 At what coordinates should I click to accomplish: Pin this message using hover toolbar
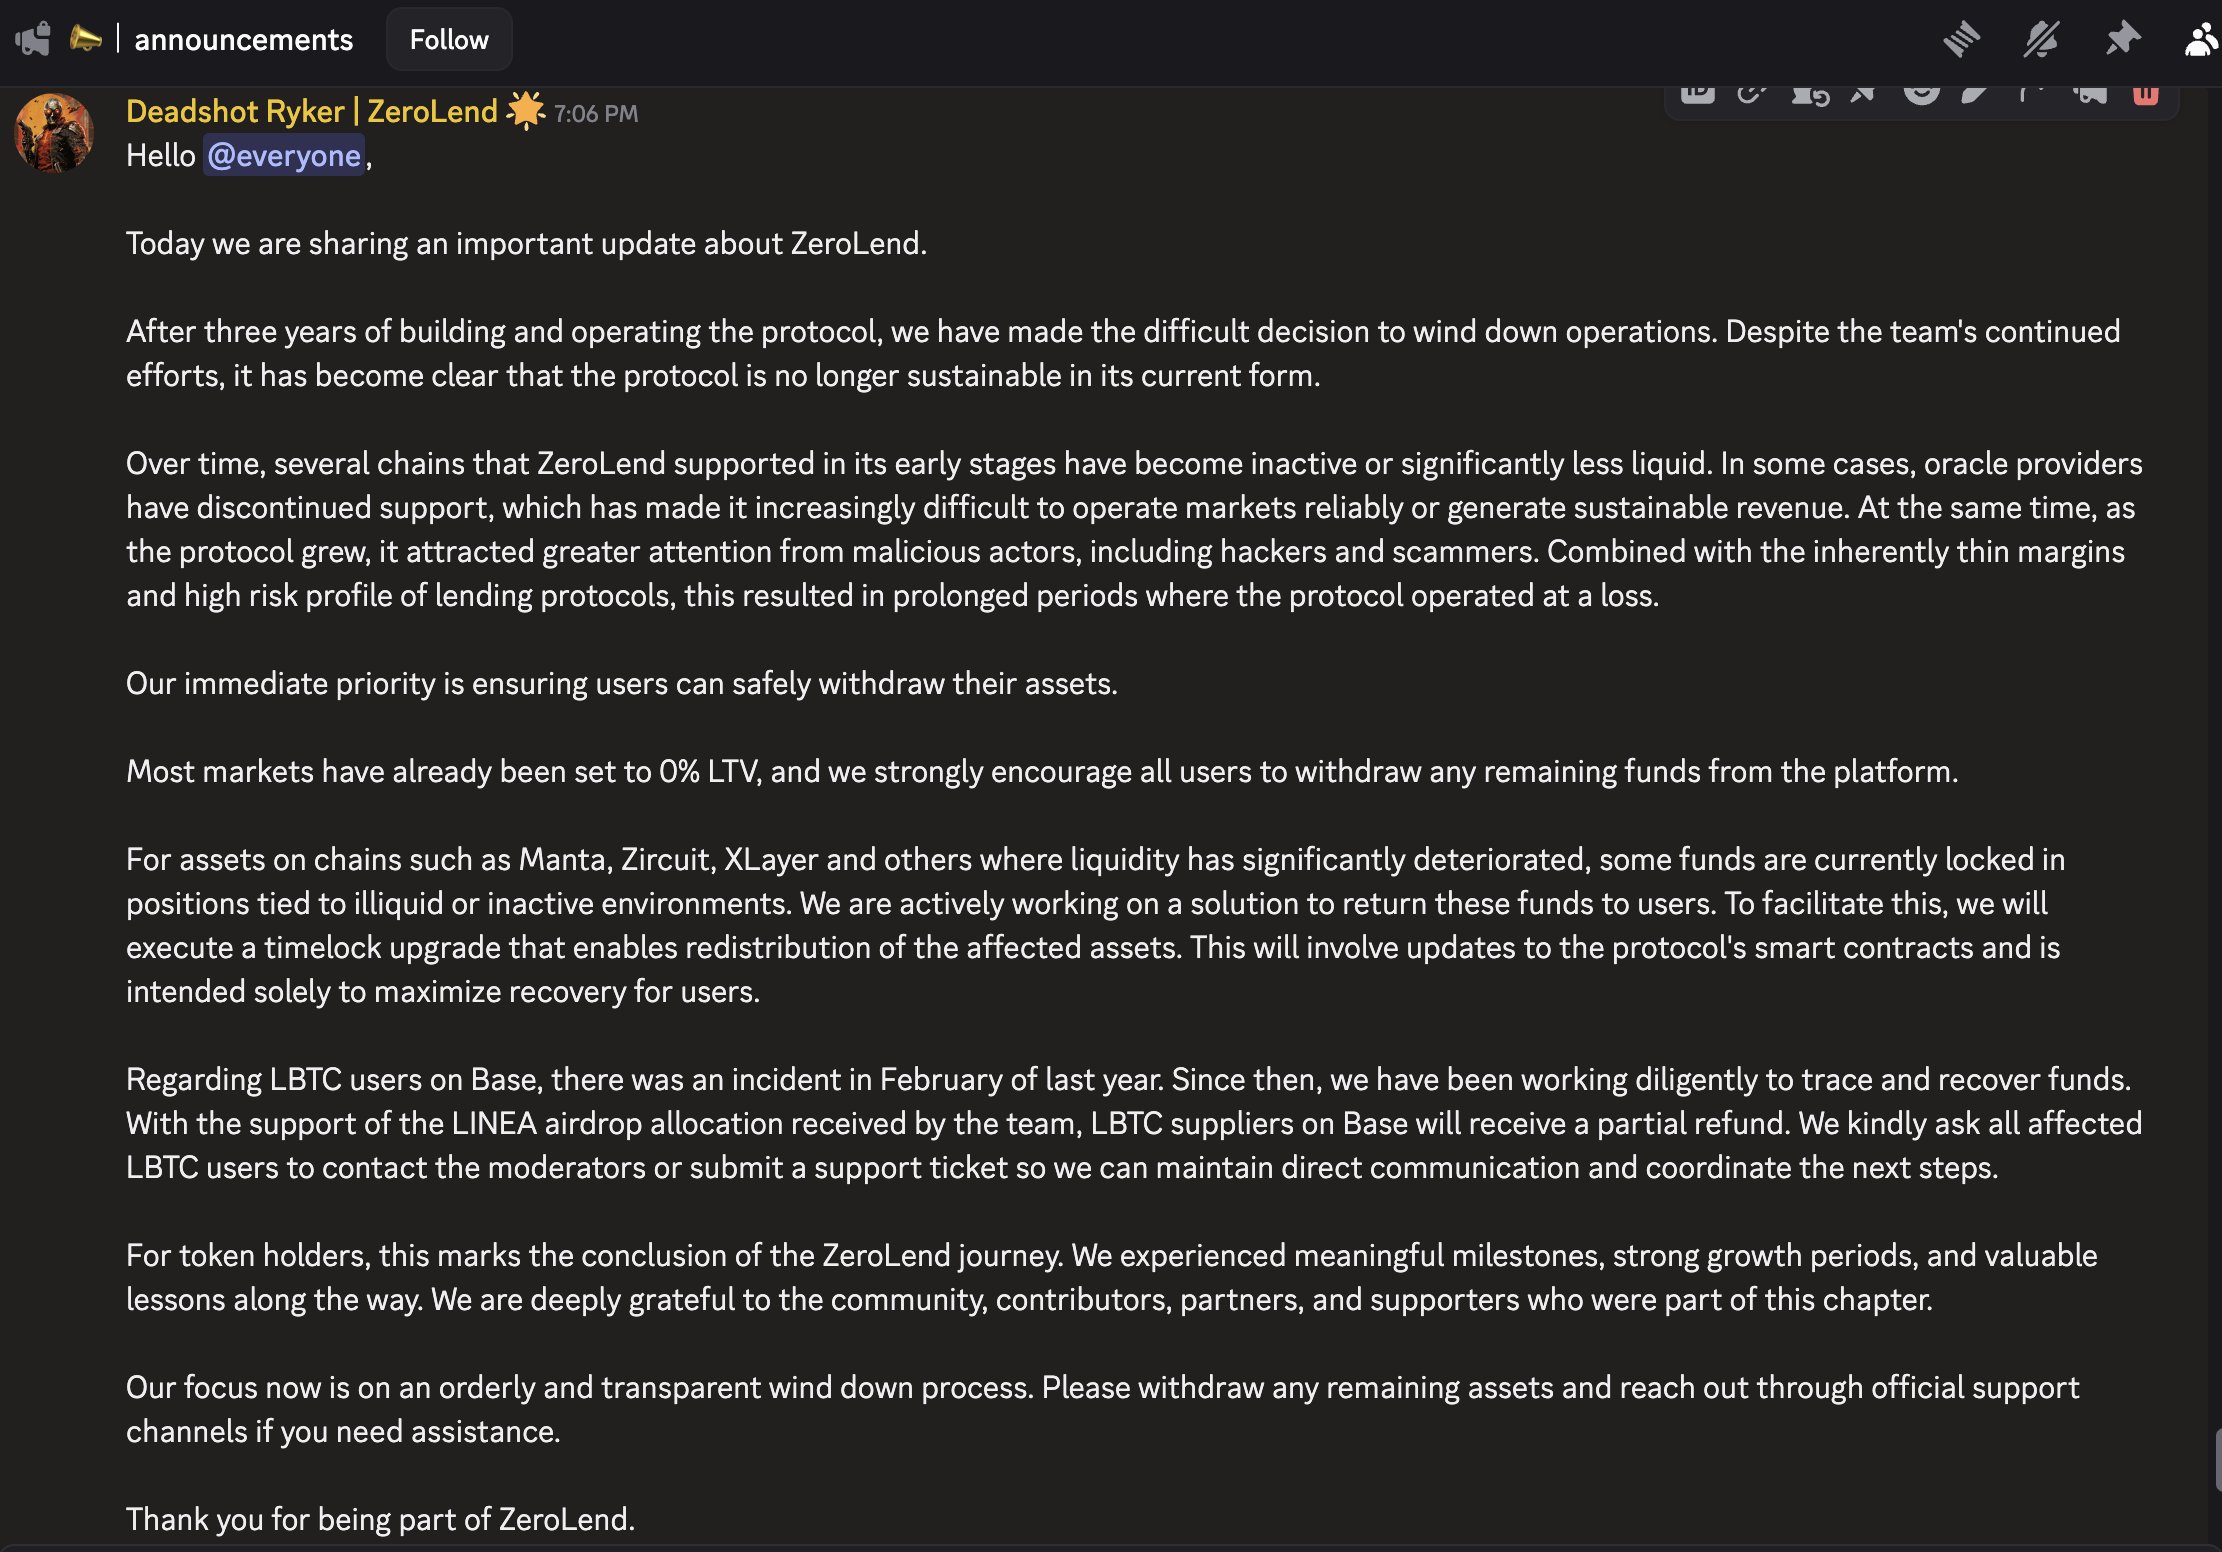[1862, 95]
